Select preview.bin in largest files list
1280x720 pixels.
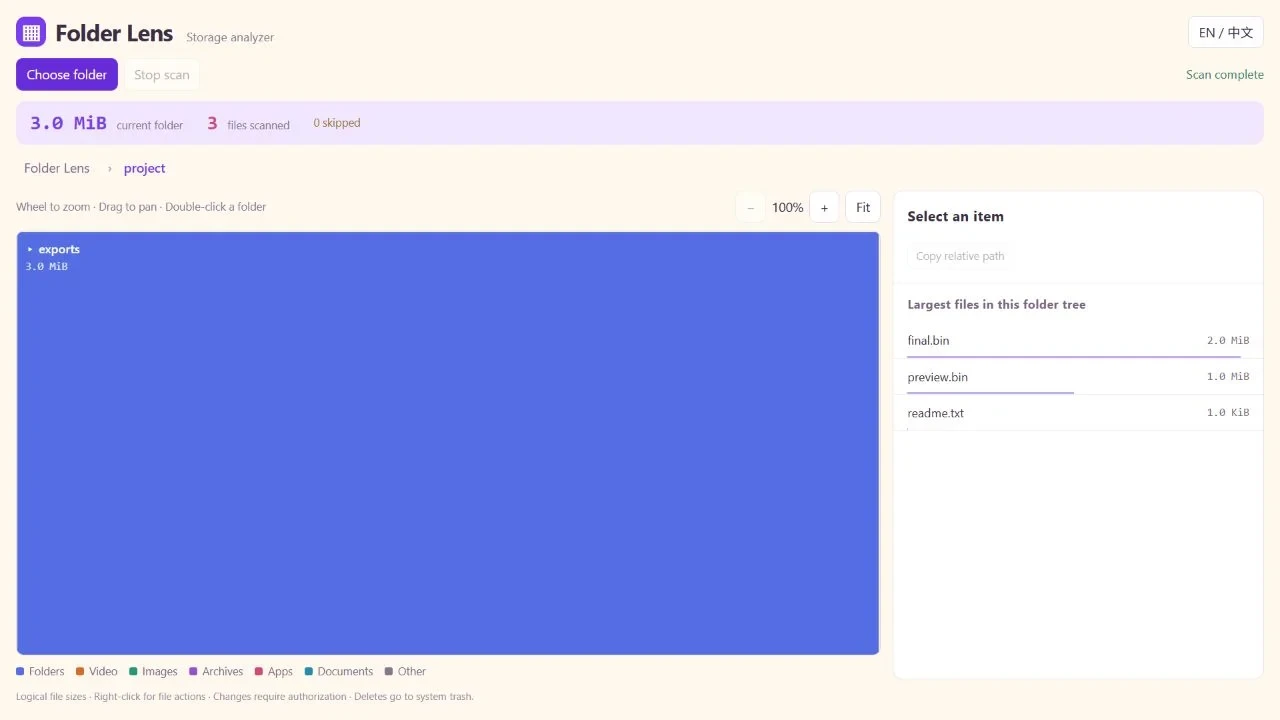point(1078,377)
